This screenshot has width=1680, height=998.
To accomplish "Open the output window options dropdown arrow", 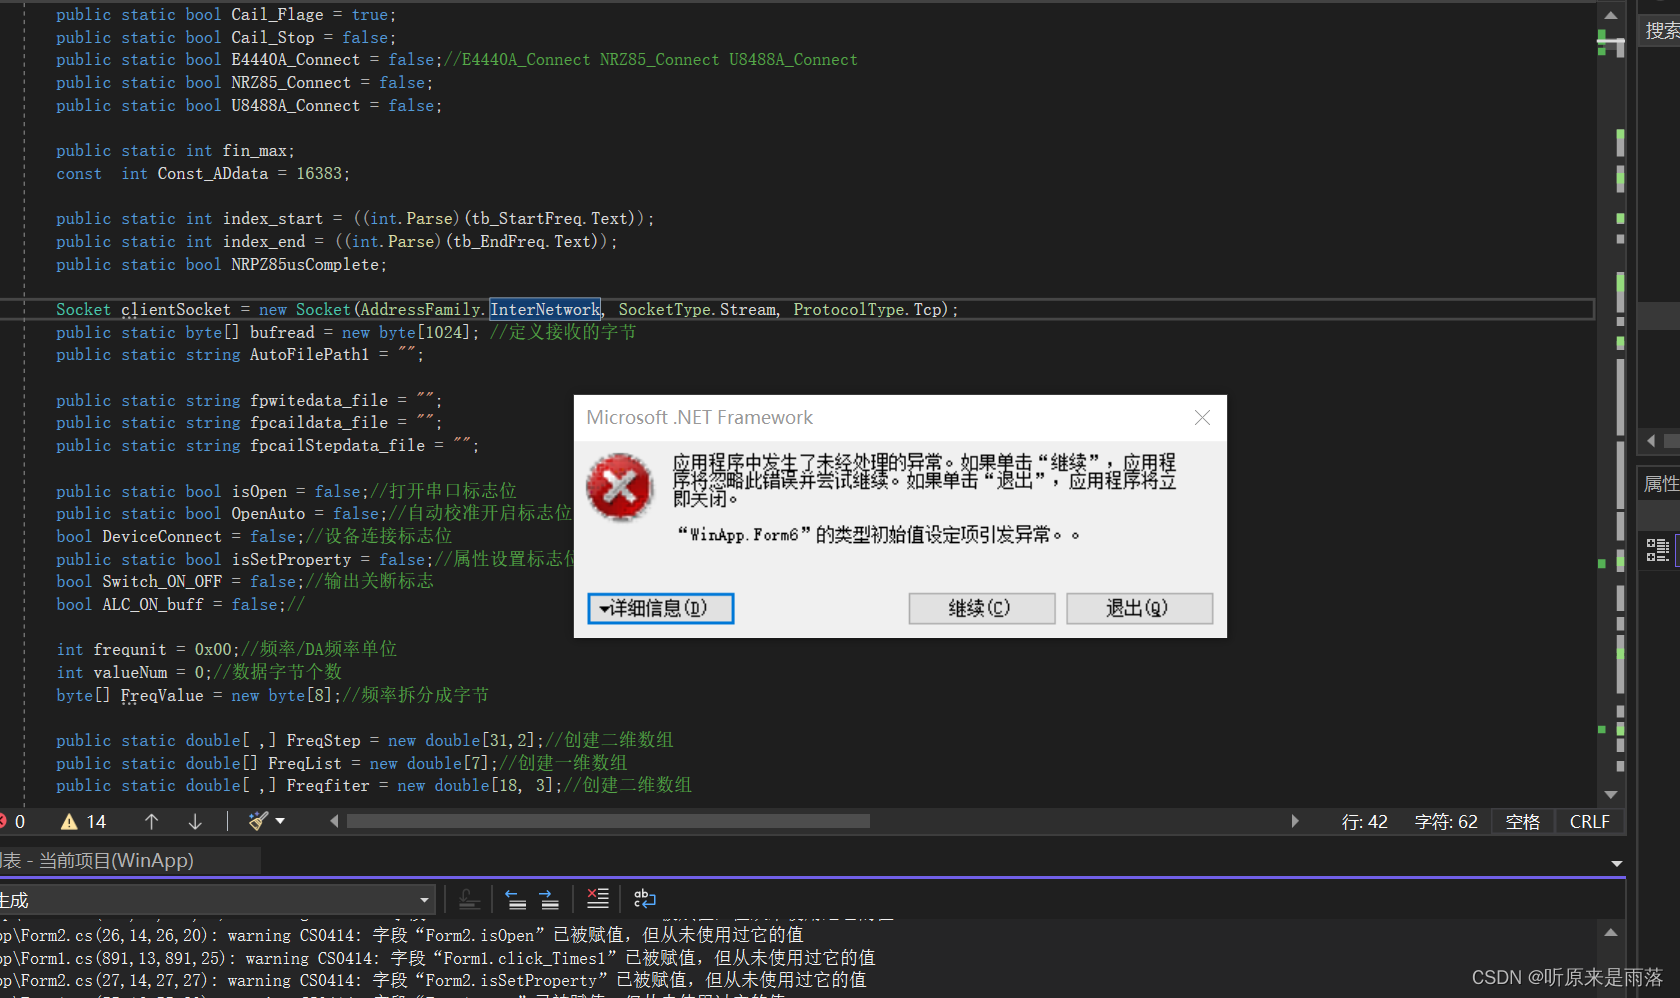I will [1616, 863].
